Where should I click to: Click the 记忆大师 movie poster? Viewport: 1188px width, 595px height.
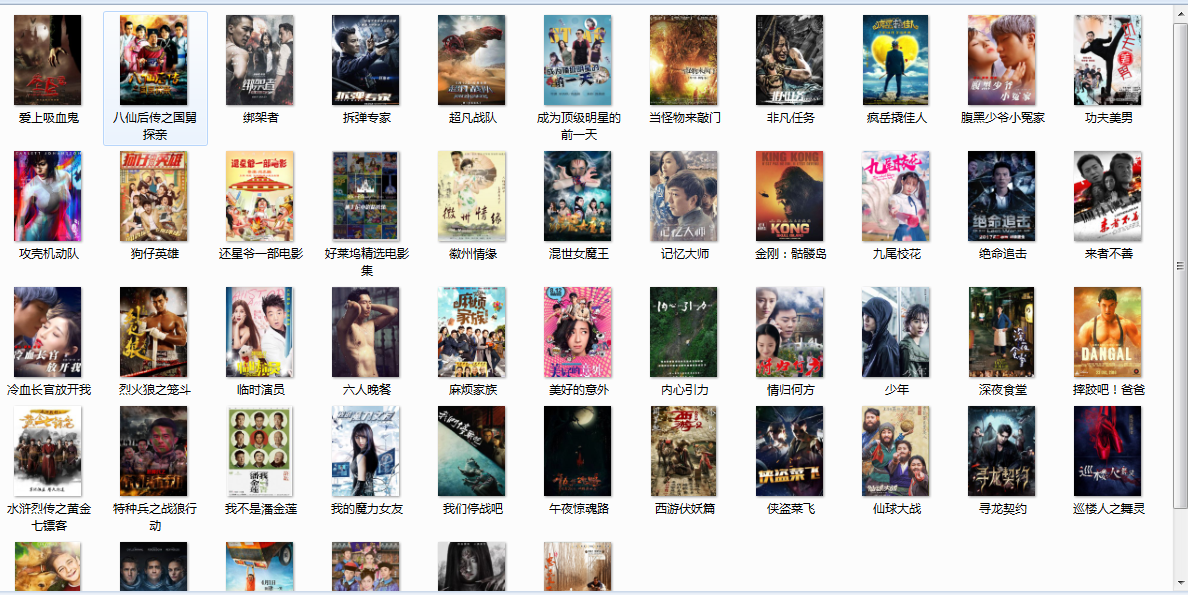pyautogui.click(x=683, y=196)
